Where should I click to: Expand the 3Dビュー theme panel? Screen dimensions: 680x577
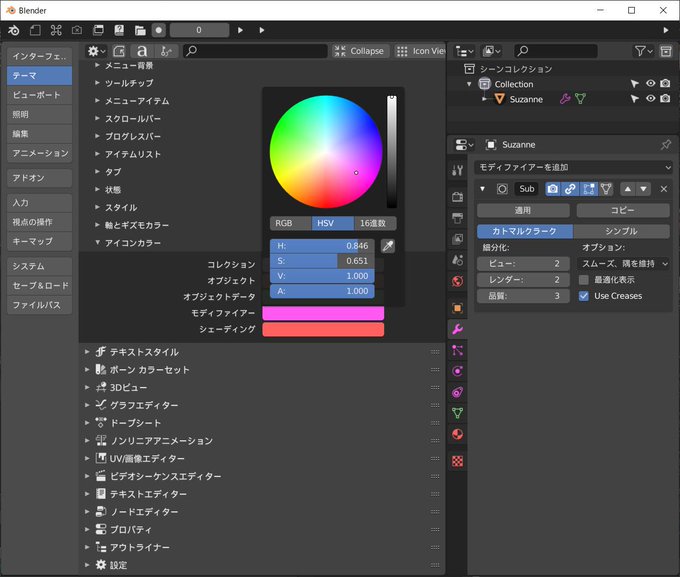tap(87, 387)
